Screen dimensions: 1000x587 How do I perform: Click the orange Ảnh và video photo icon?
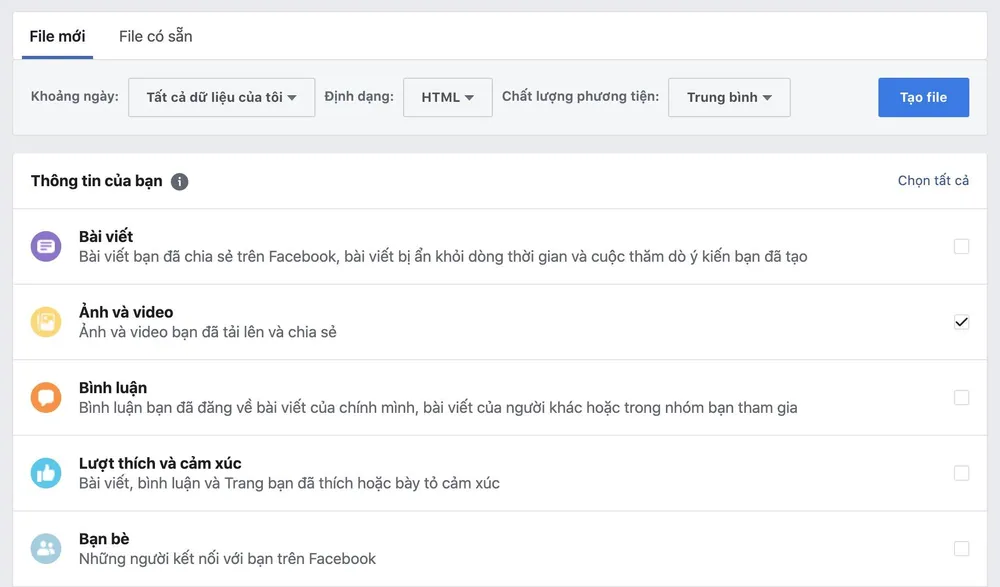(x=46, y=322)
